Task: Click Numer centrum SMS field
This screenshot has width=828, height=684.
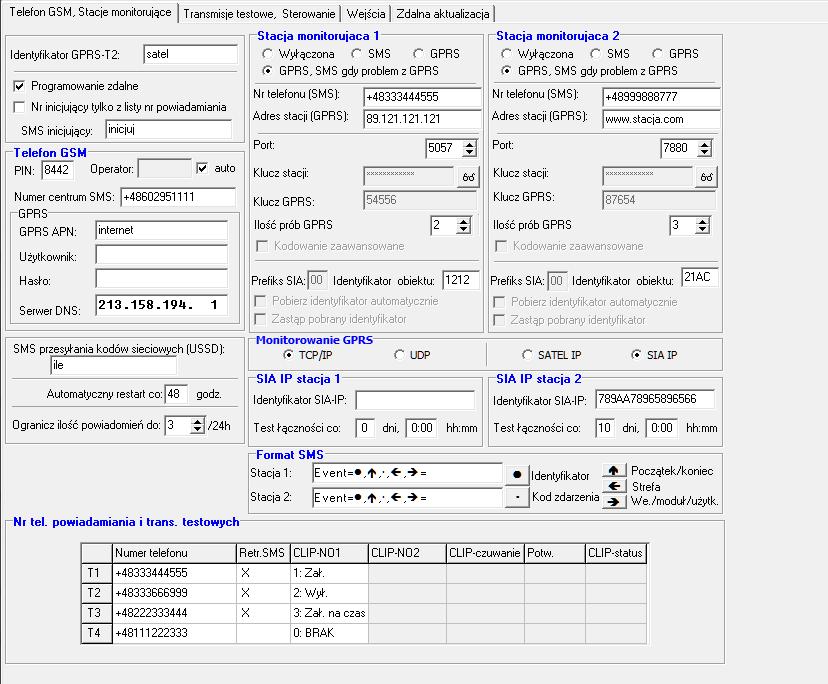Action: pos(178,197)
